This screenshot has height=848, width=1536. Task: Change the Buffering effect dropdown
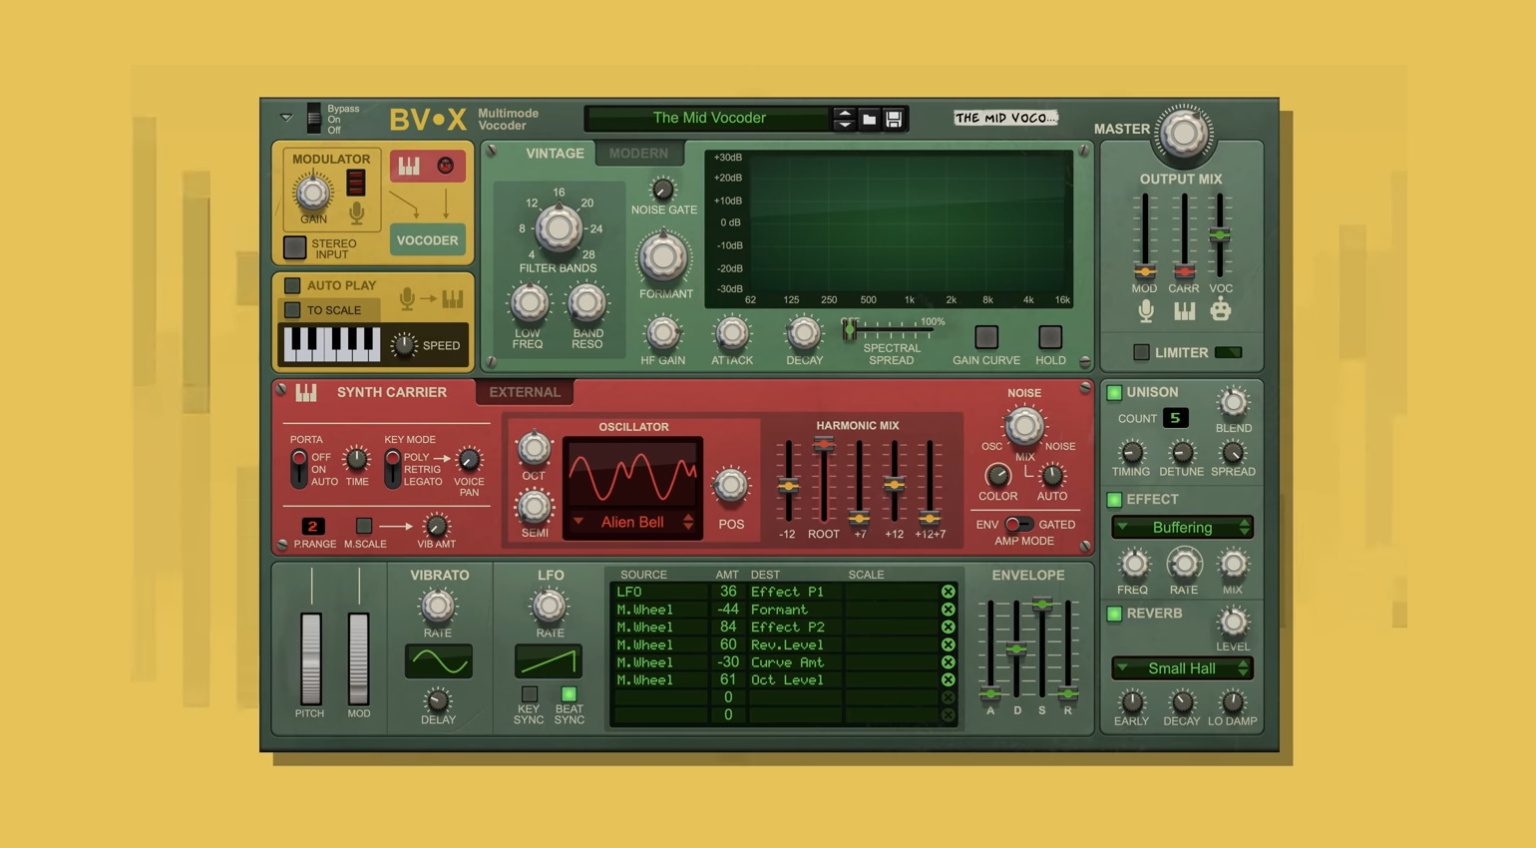[1181, 527]
